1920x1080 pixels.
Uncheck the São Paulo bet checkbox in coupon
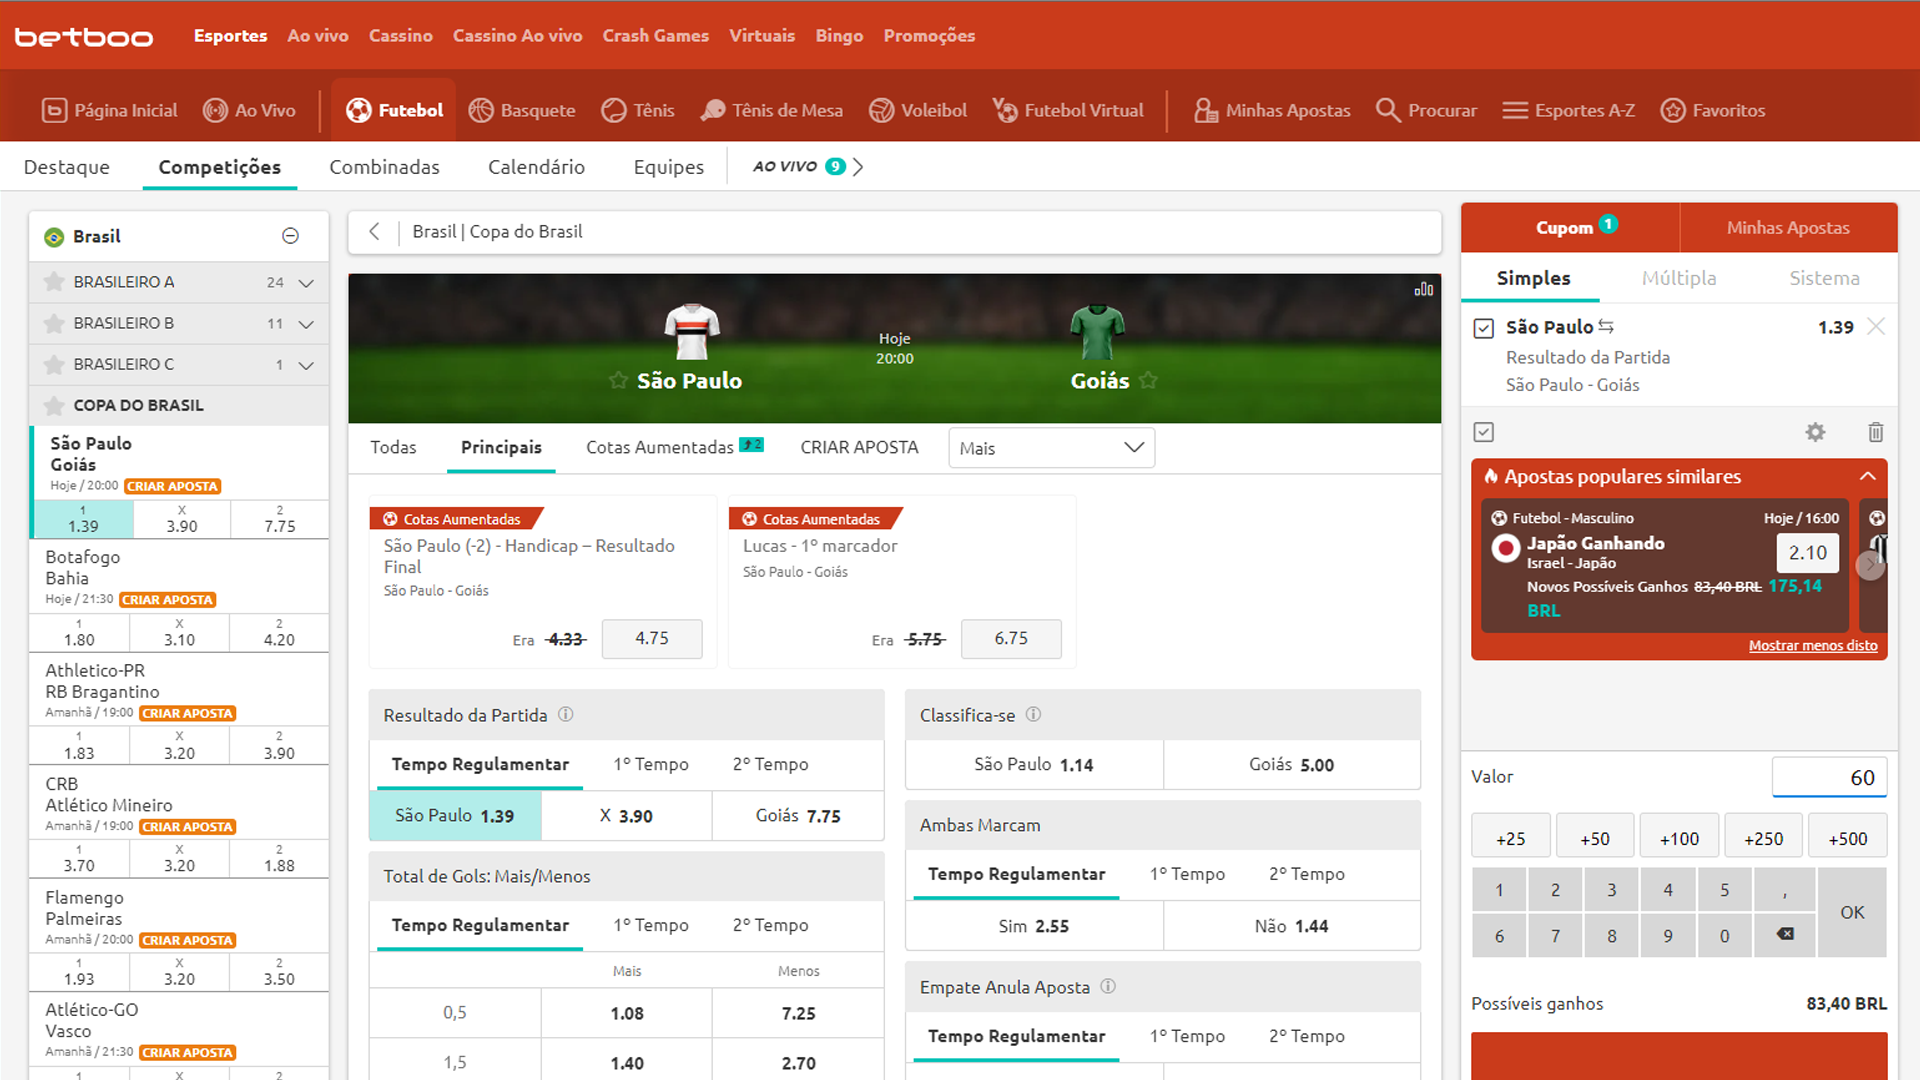pyautogui.click(x=1484, y=328)
